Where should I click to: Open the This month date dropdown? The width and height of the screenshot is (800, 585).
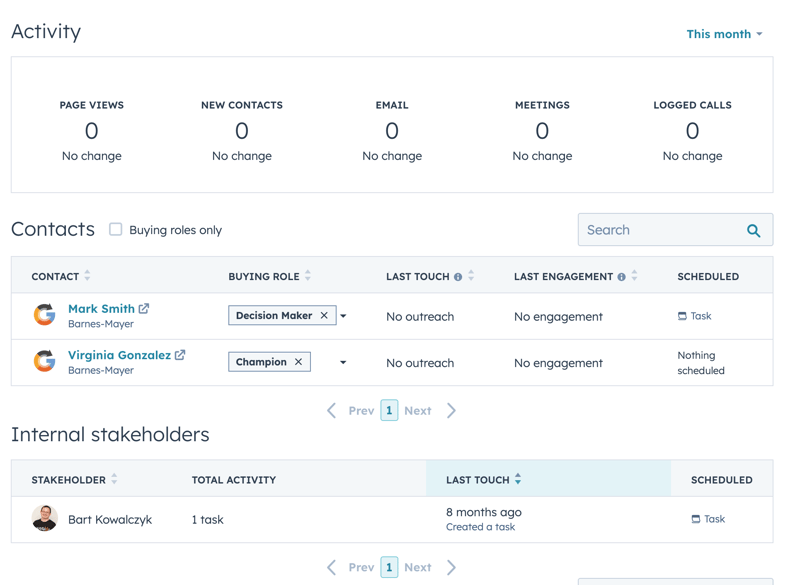[724, 34]
